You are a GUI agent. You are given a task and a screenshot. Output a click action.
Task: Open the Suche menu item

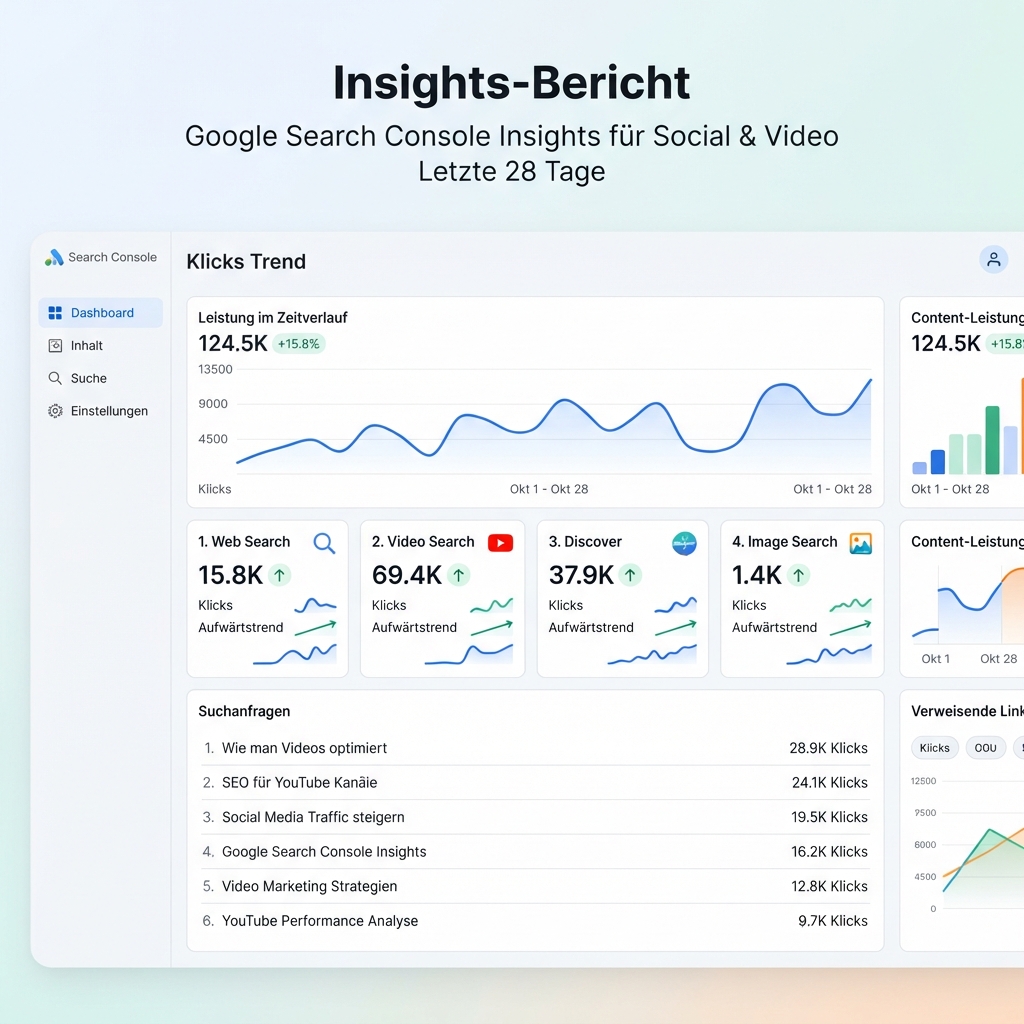[101, 378]
